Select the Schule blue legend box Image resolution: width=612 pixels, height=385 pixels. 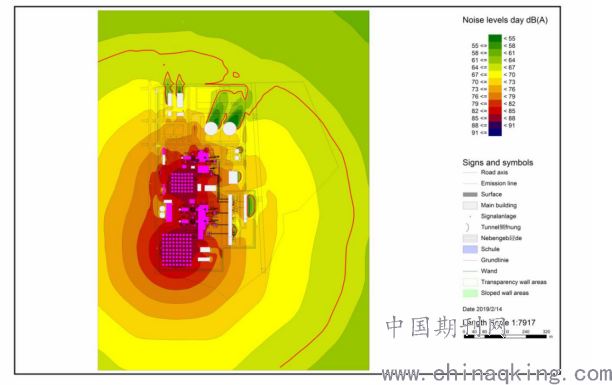click(x=470, y=249)
